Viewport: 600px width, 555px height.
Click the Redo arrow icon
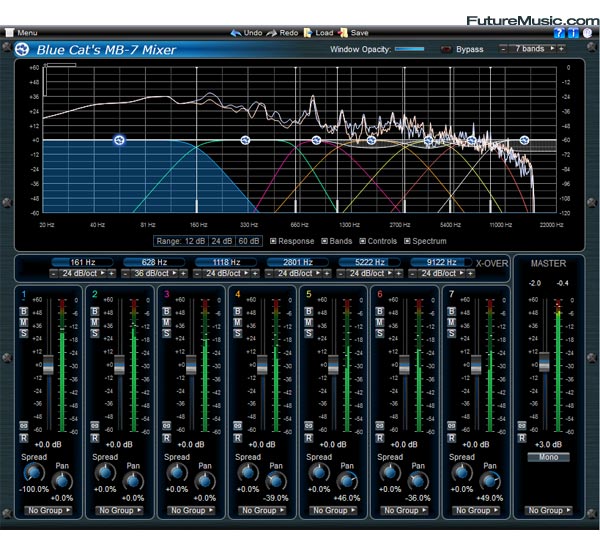[272, 33]
